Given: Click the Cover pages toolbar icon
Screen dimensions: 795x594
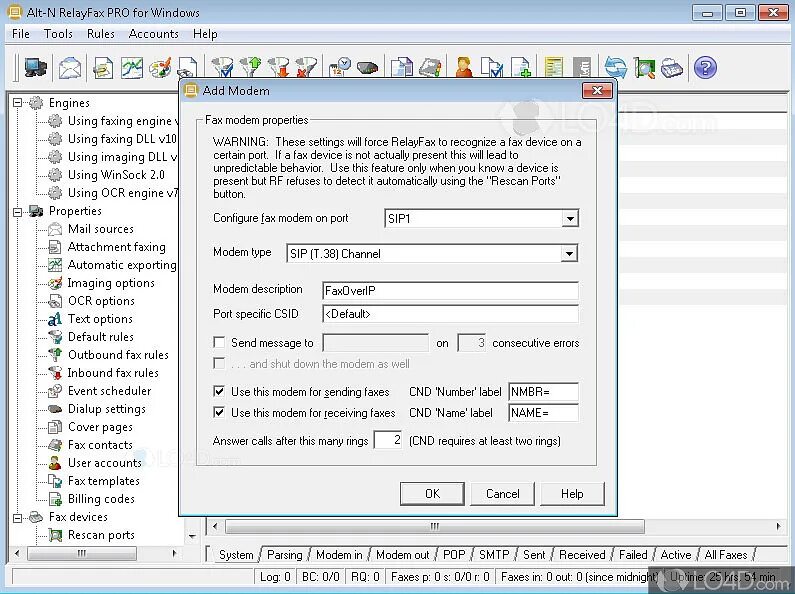Looking at the screenshot, I should tap(402, 67).
